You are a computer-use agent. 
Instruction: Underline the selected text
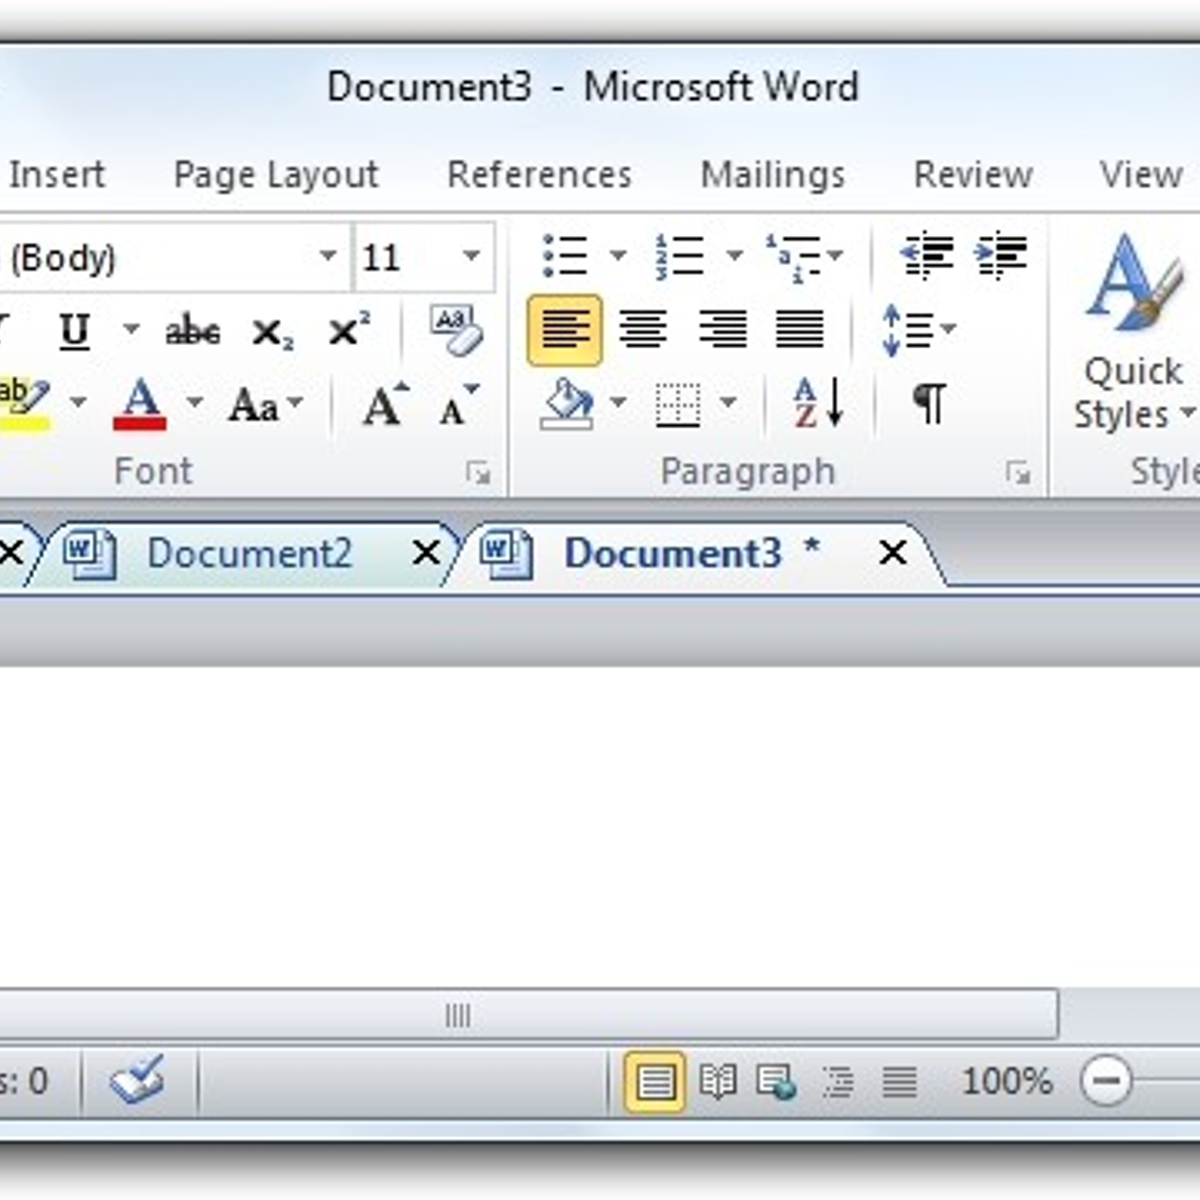75,331
